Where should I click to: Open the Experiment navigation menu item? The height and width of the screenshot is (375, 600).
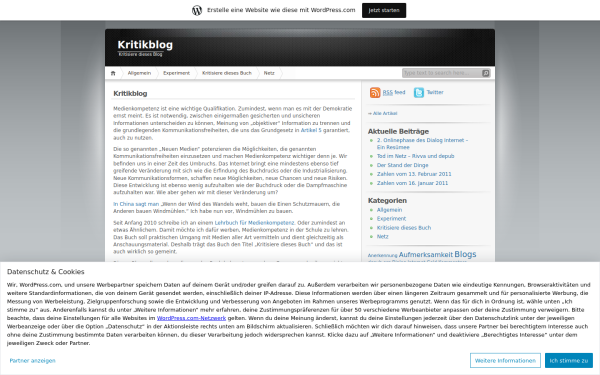point(176,73)
